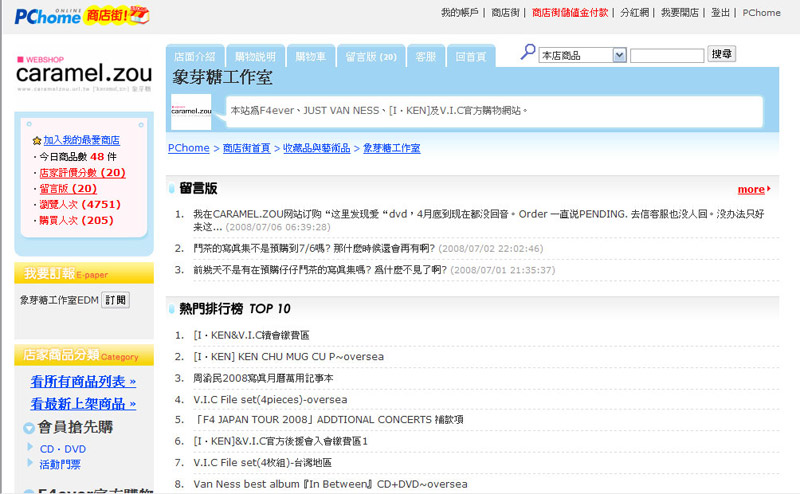Click the round bullet icon beside 會員搶先購
This screenshot has width=800, height=494.
point(29,428)
